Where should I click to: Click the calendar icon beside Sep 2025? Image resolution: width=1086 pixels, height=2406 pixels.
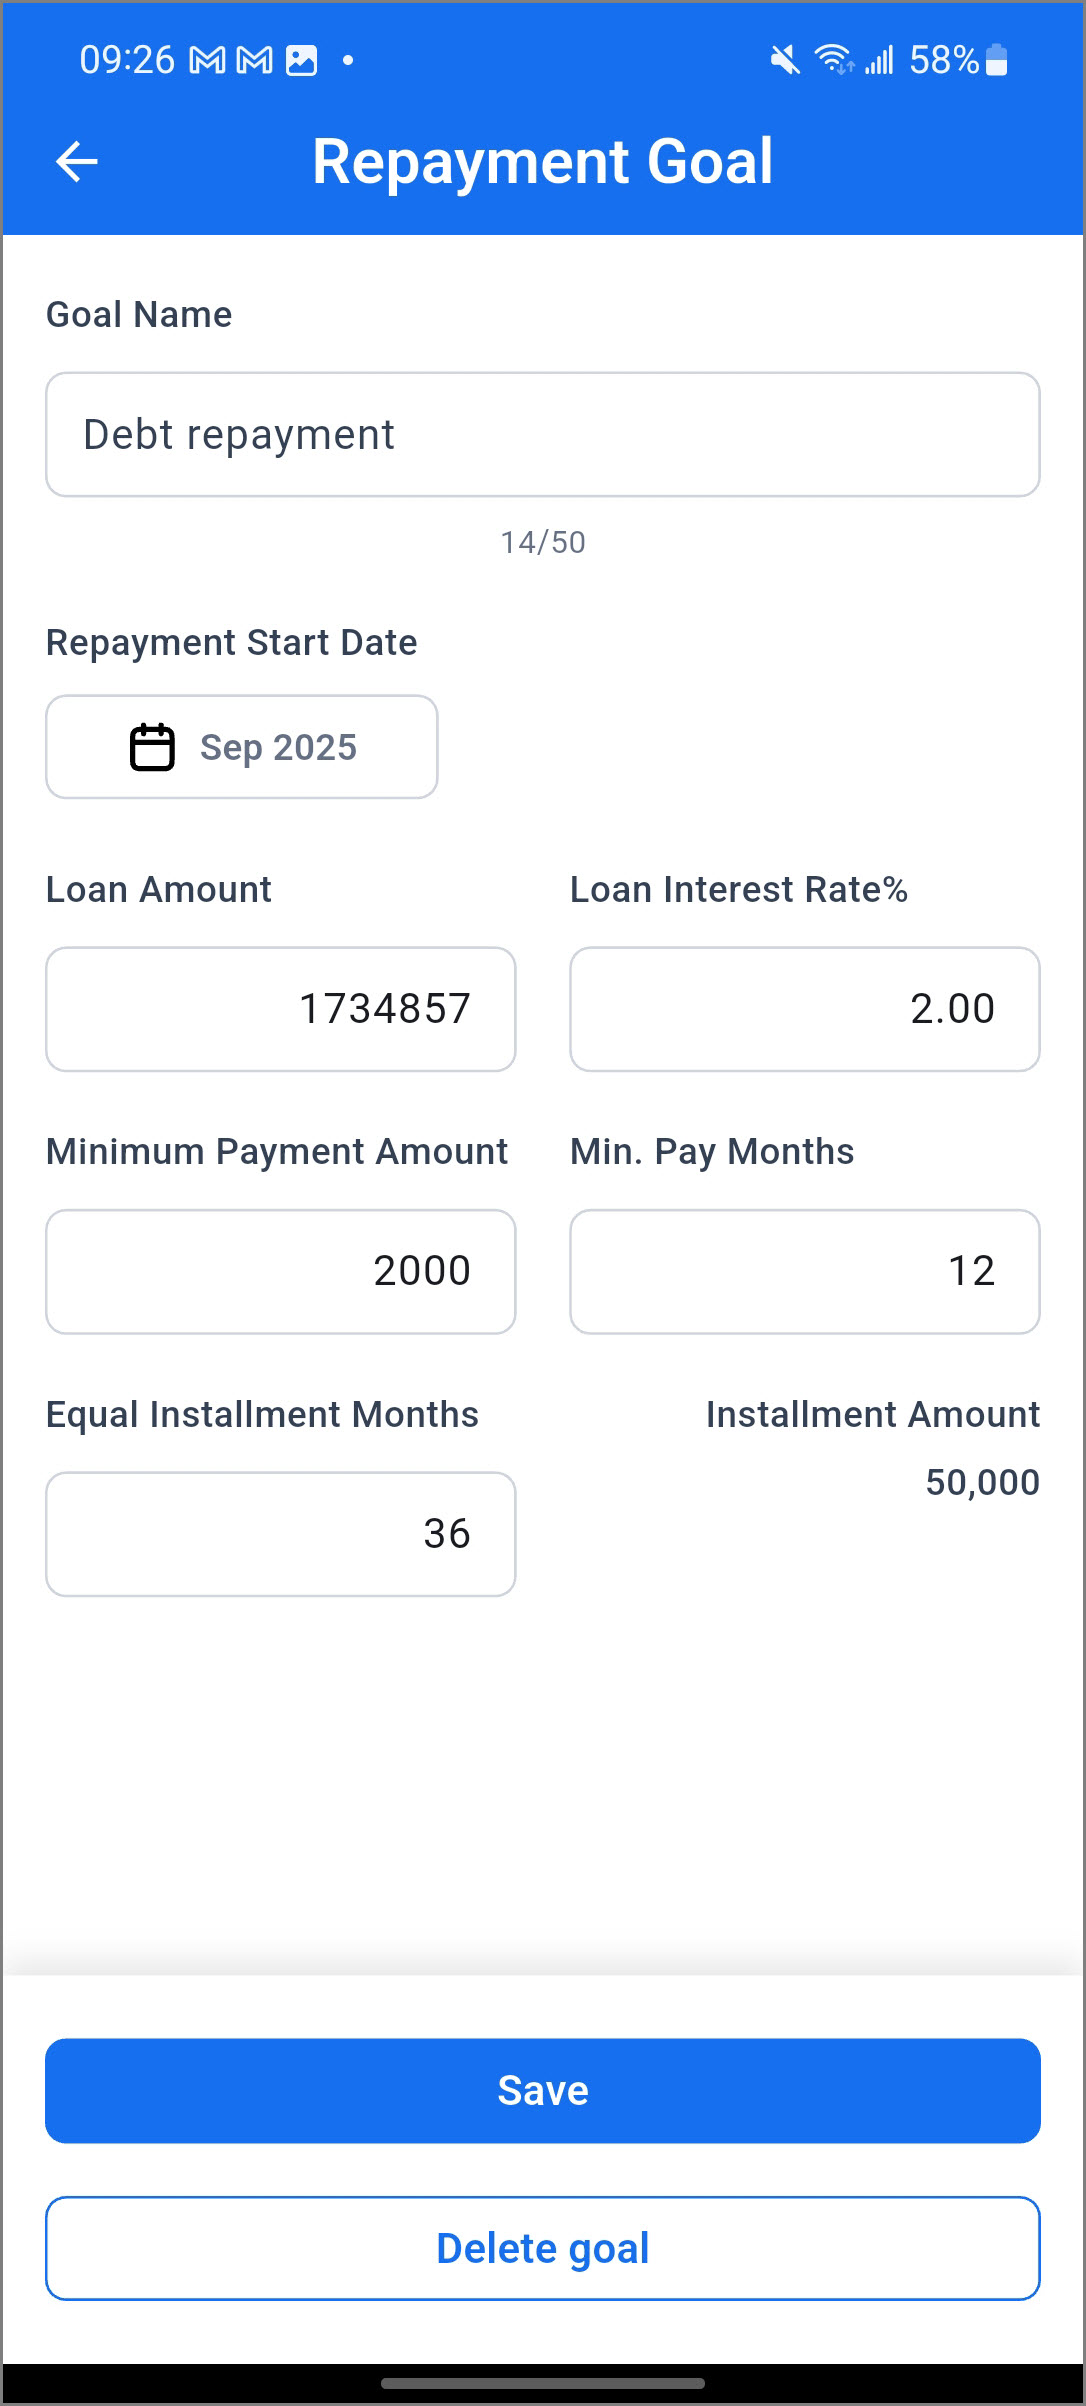click(152, 748)
